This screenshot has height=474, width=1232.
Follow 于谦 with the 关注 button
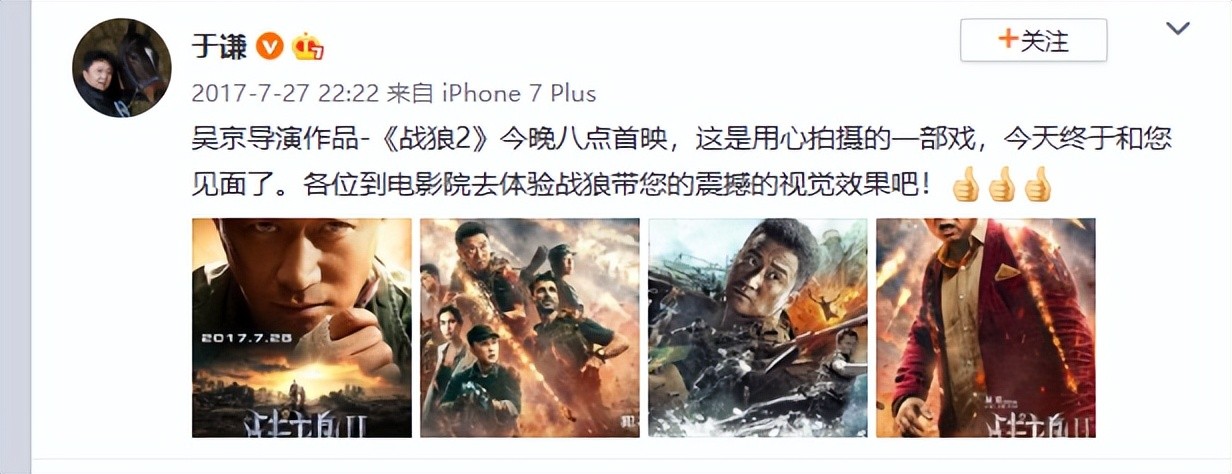point(1033,41)
